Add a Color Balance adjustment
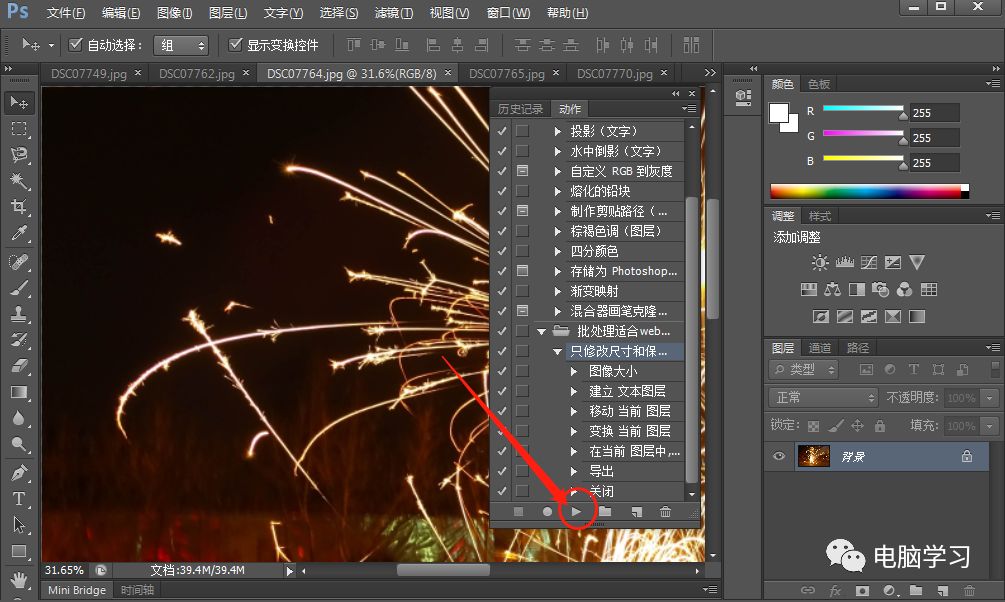The image size is (1005, 602). [x=833, y=290]
